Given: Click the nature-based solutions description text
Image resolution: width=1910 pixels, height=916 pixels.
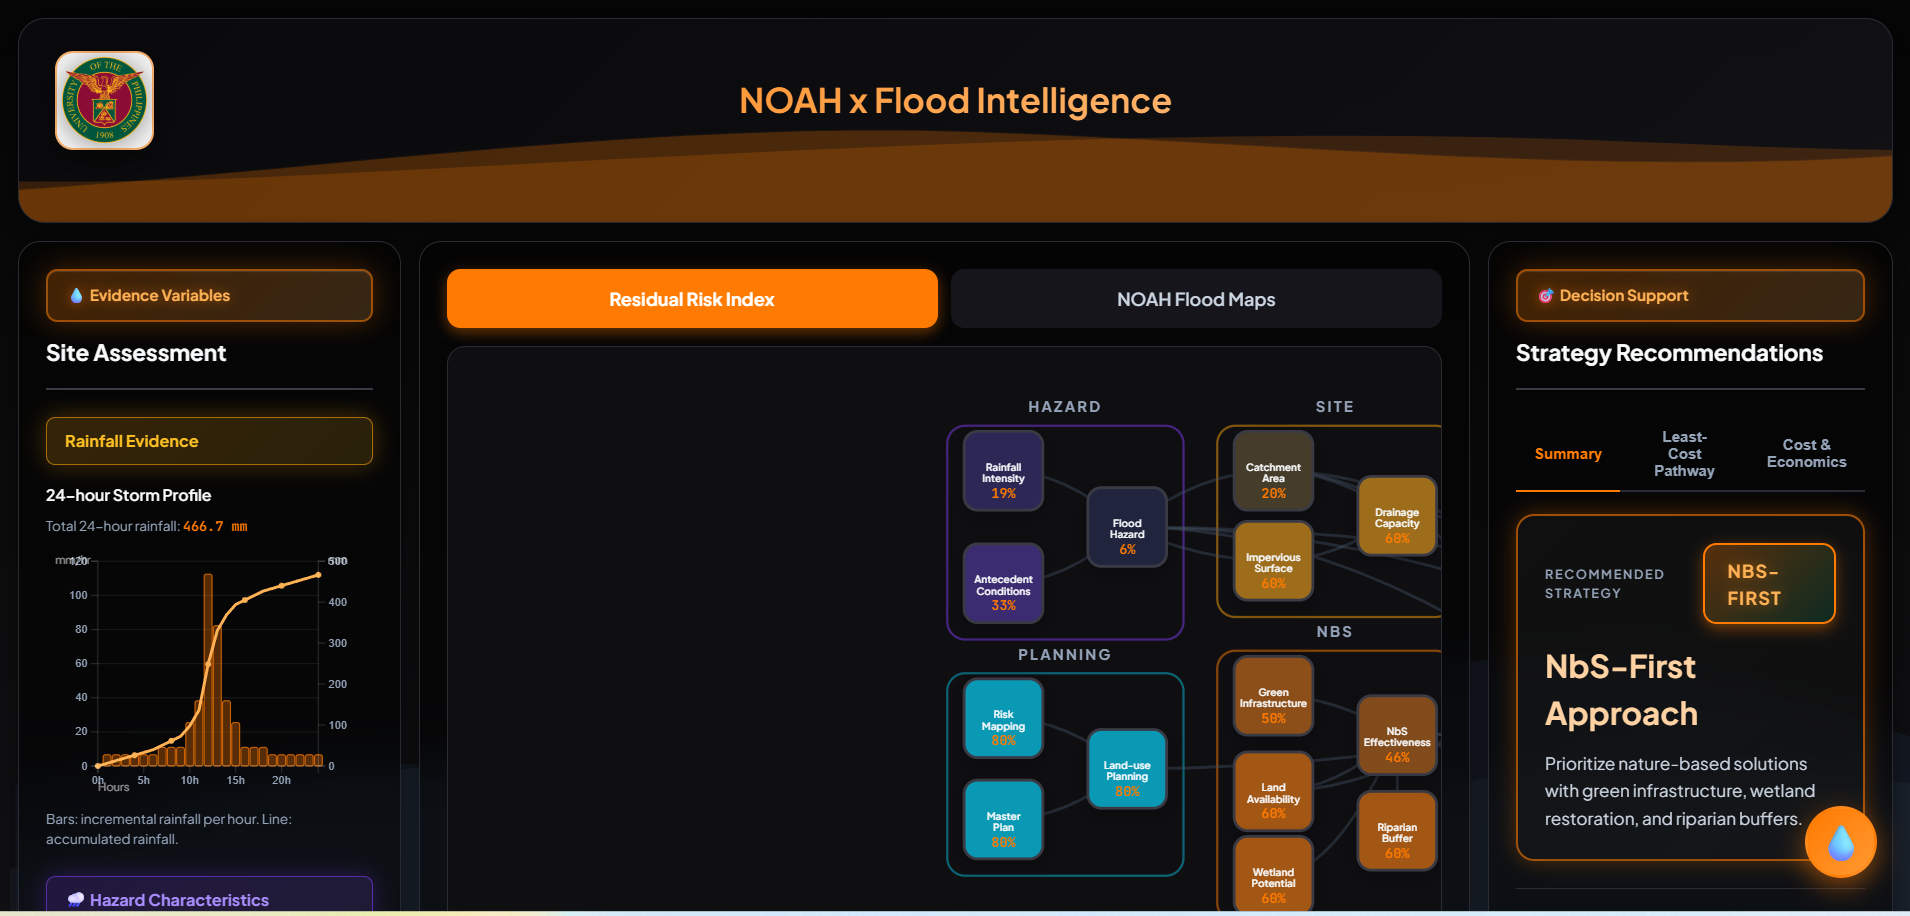Looking at the screenshot, I should coord(1680,791).
